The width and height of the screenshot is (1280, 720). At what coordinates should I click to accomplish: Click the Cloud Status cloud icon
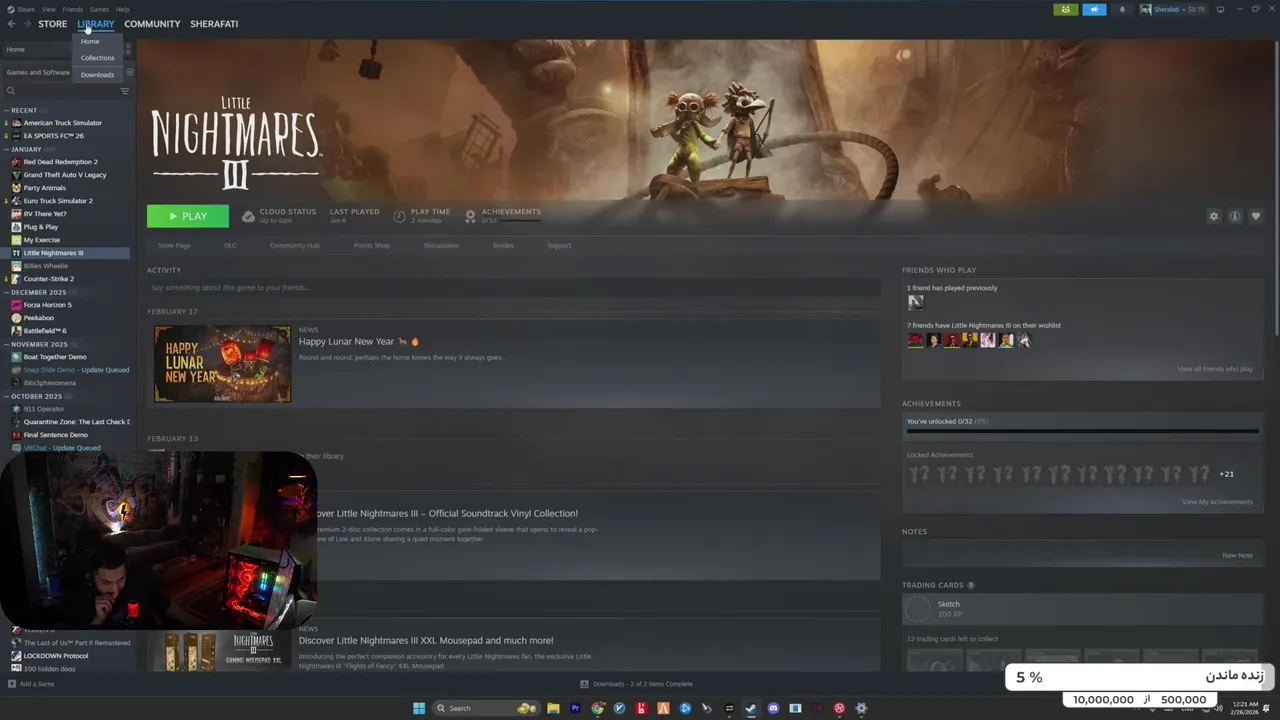click(248, 216)
